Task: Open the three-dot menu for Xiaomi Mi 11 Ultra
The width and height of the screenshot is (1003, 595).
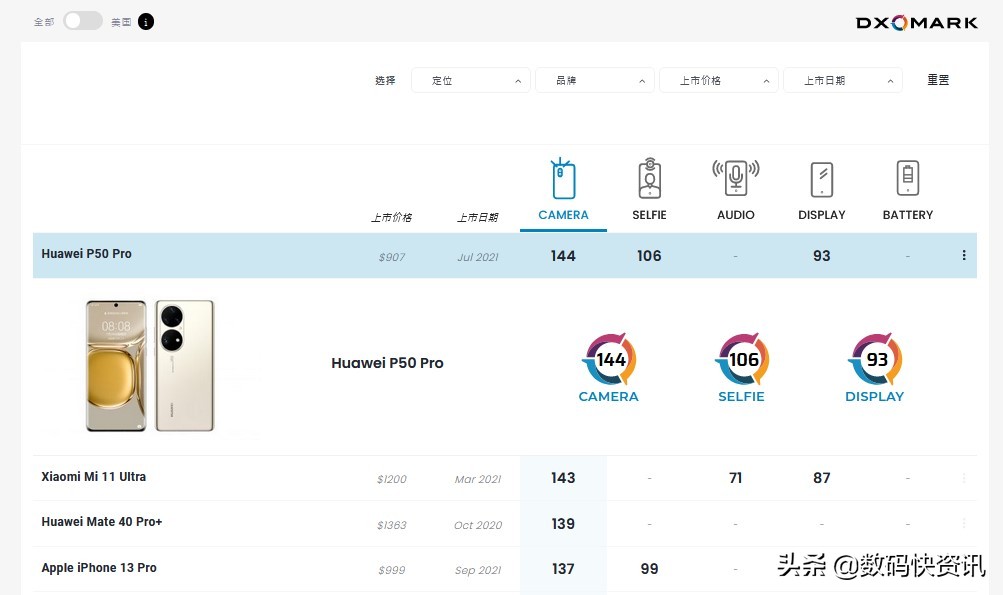Action: [963, 478]
